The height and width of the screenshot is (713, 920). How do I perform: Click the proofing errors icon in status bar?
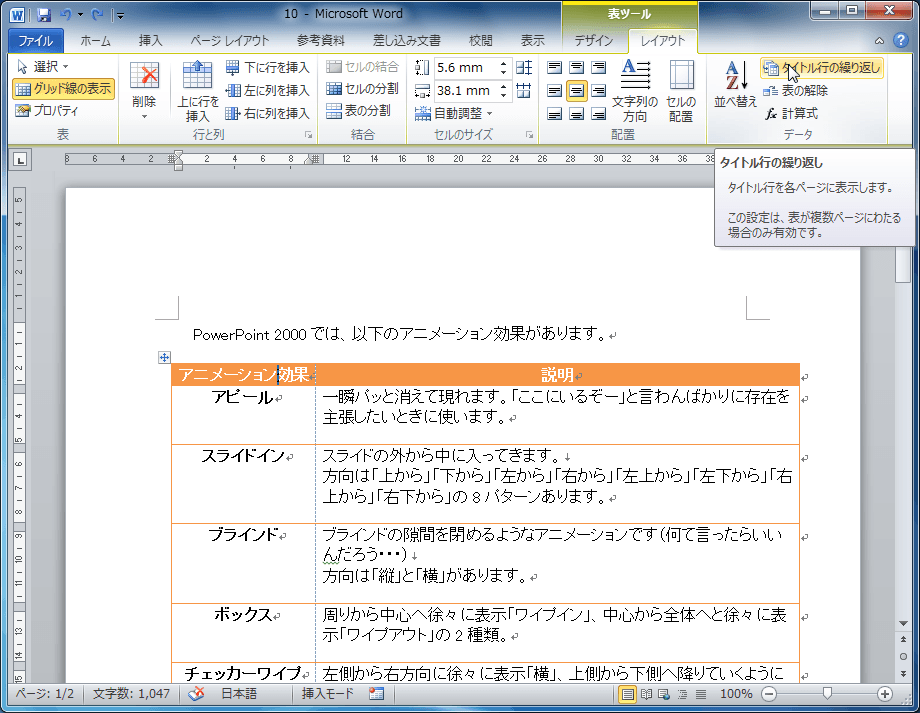[197, 694]
